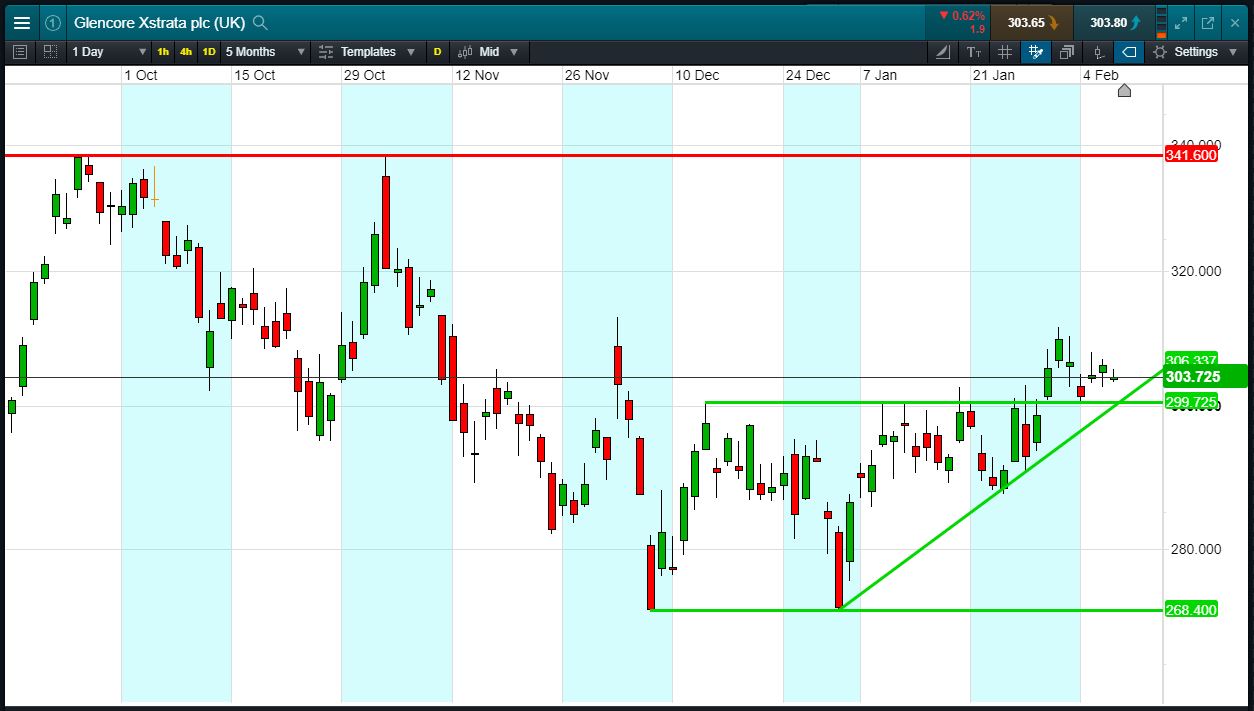Screen dimensions: 1254x711
Task: Click the client sentiment bar indicator
Action: (x=1160, y=22)
